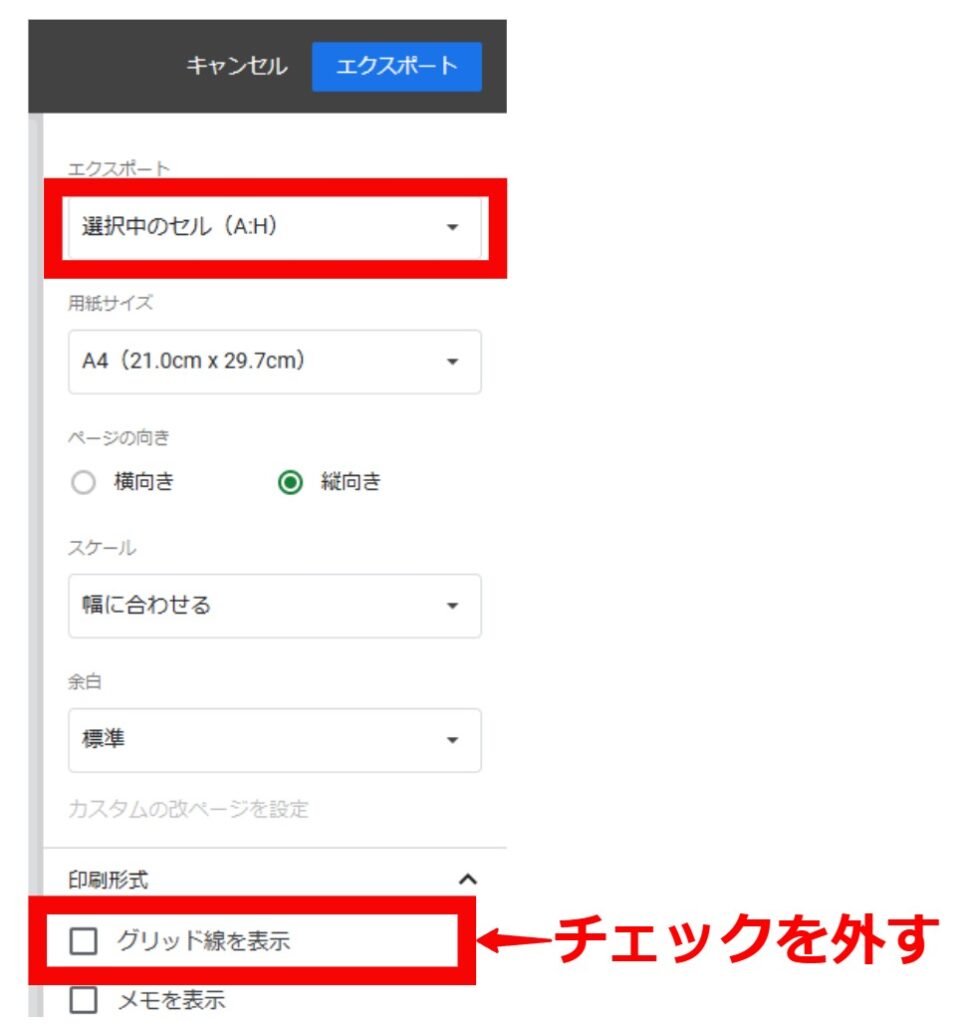The height and width of the screenshot is (1024, 968).
Task: Click the カスタムの改ページを設定 link
Action: tap(188, 809)
